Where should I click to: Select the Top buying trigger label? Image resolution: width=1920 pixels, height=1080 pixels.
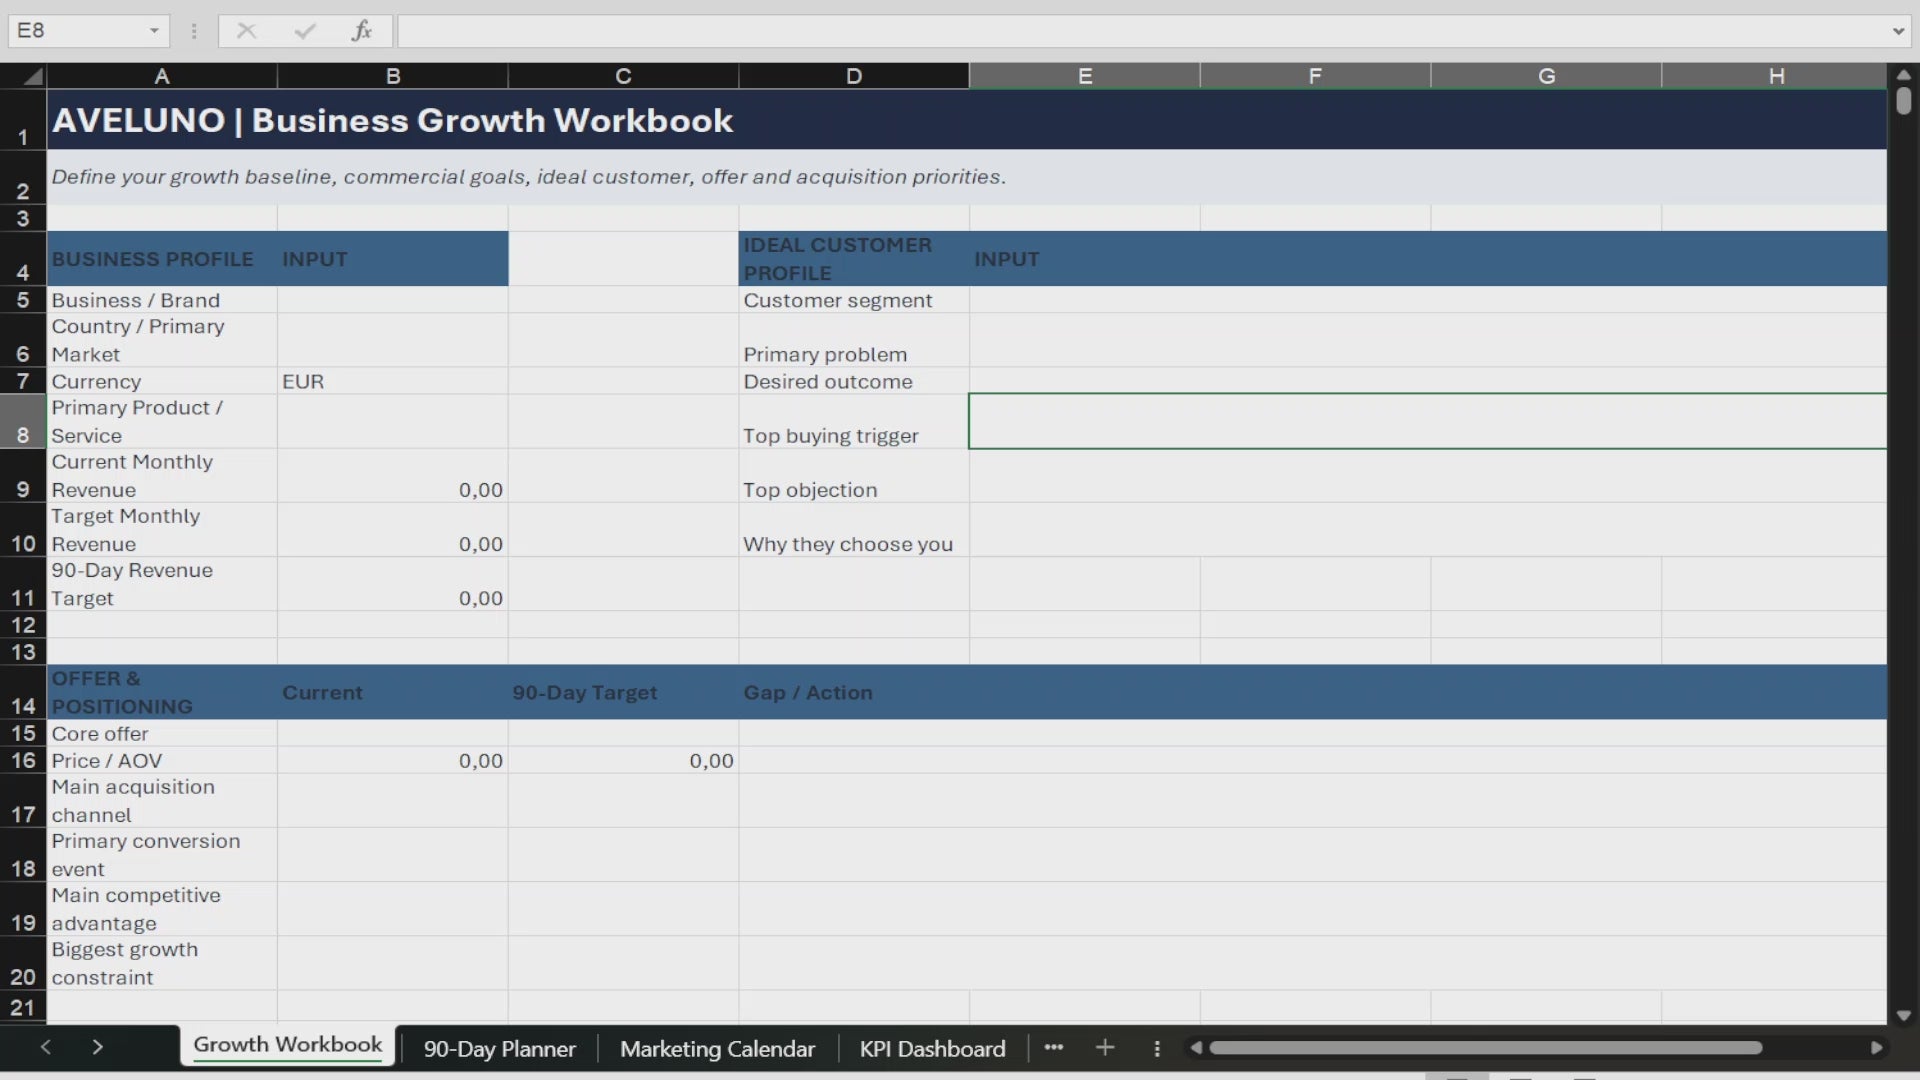854,421
